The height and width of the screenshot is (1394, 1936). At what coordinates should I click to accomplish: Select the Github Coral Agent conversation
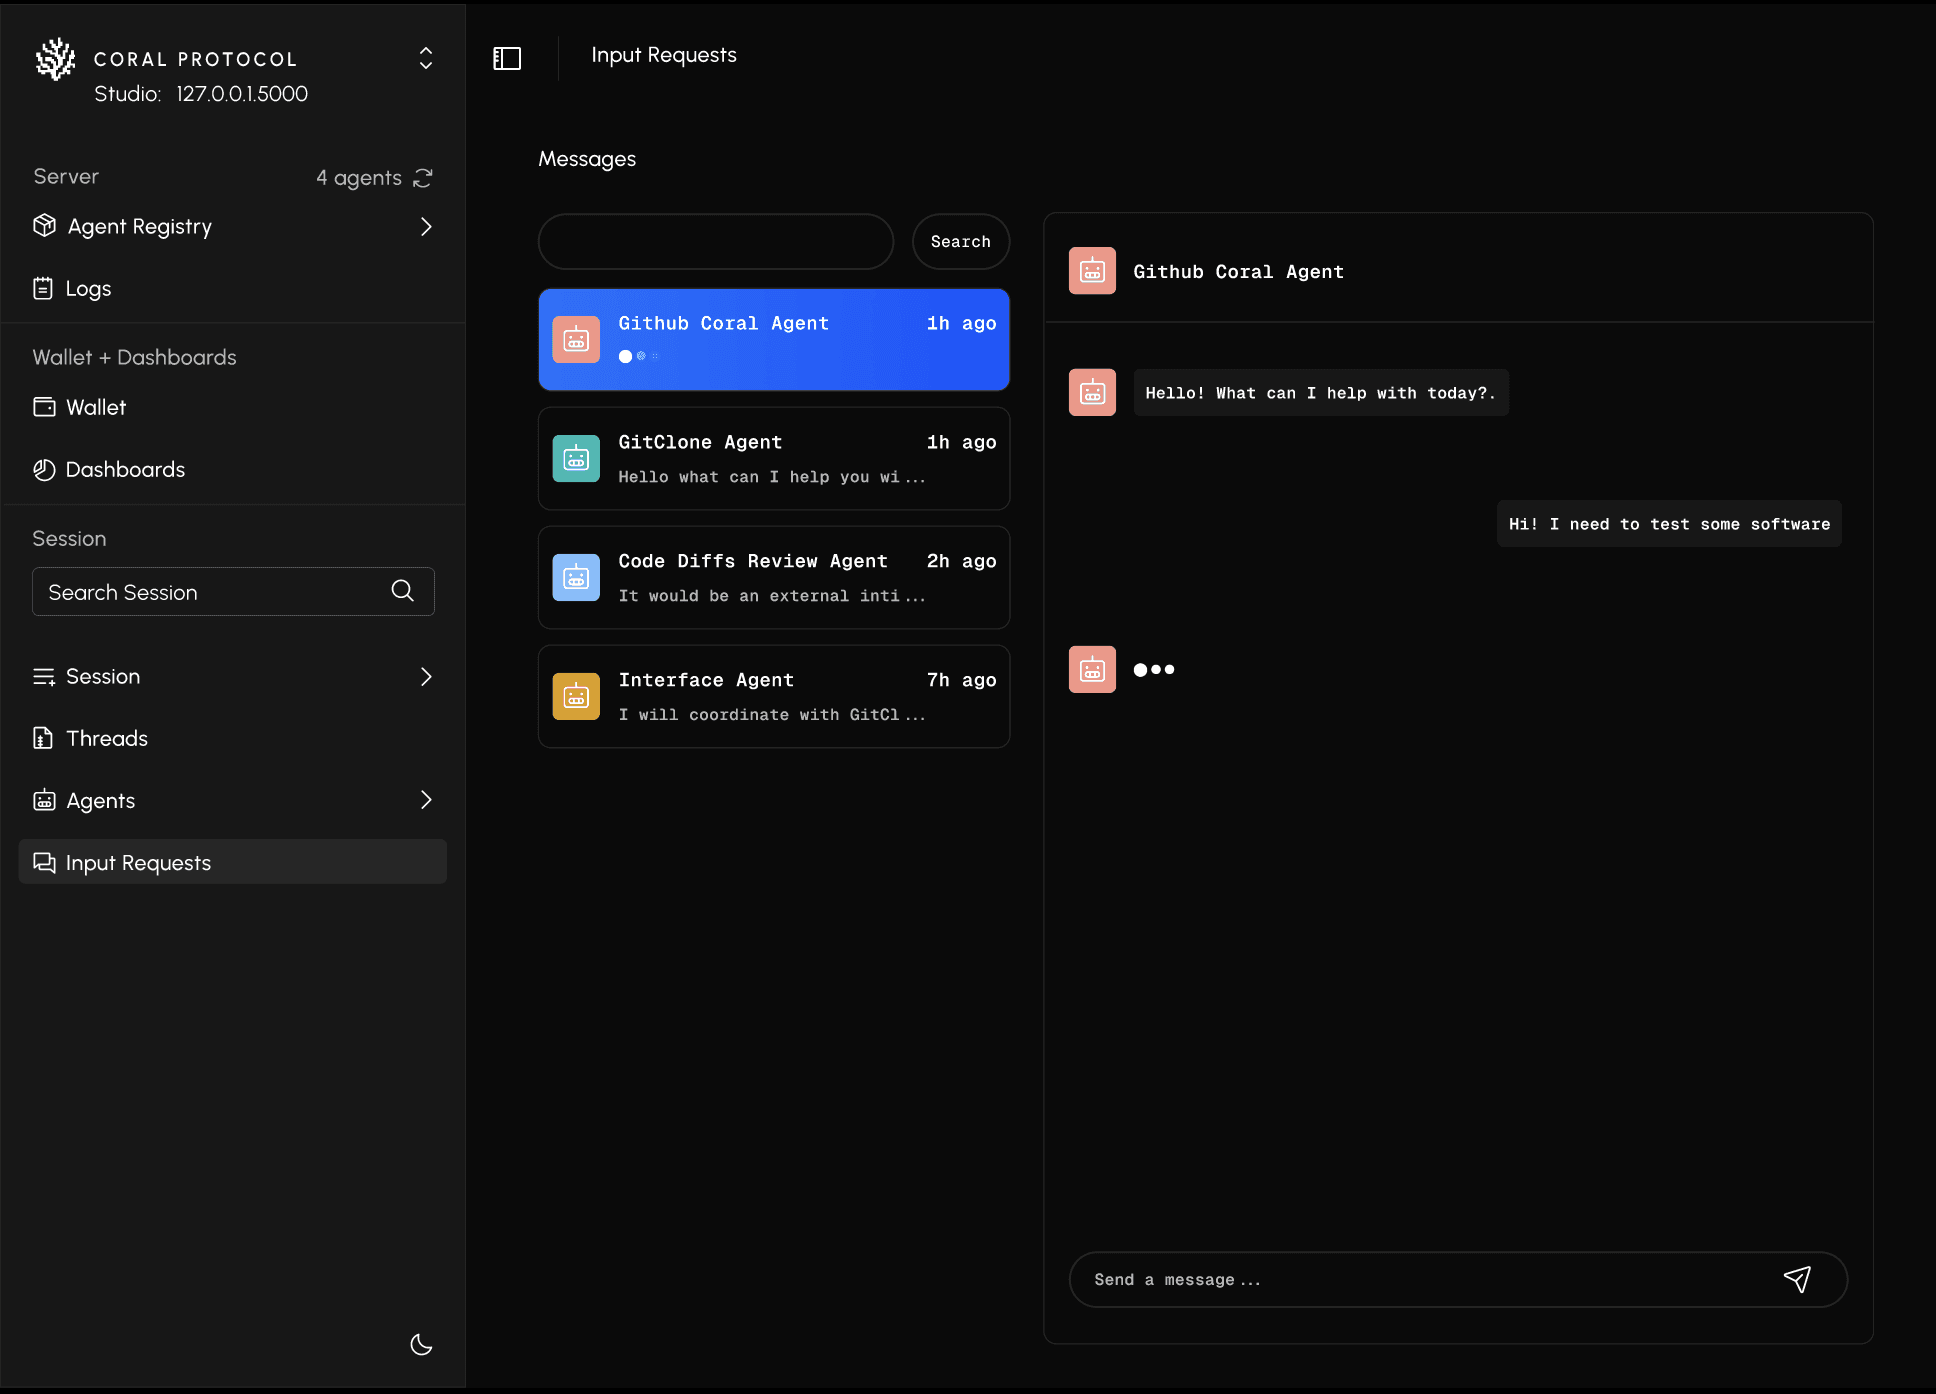(773, 340)
